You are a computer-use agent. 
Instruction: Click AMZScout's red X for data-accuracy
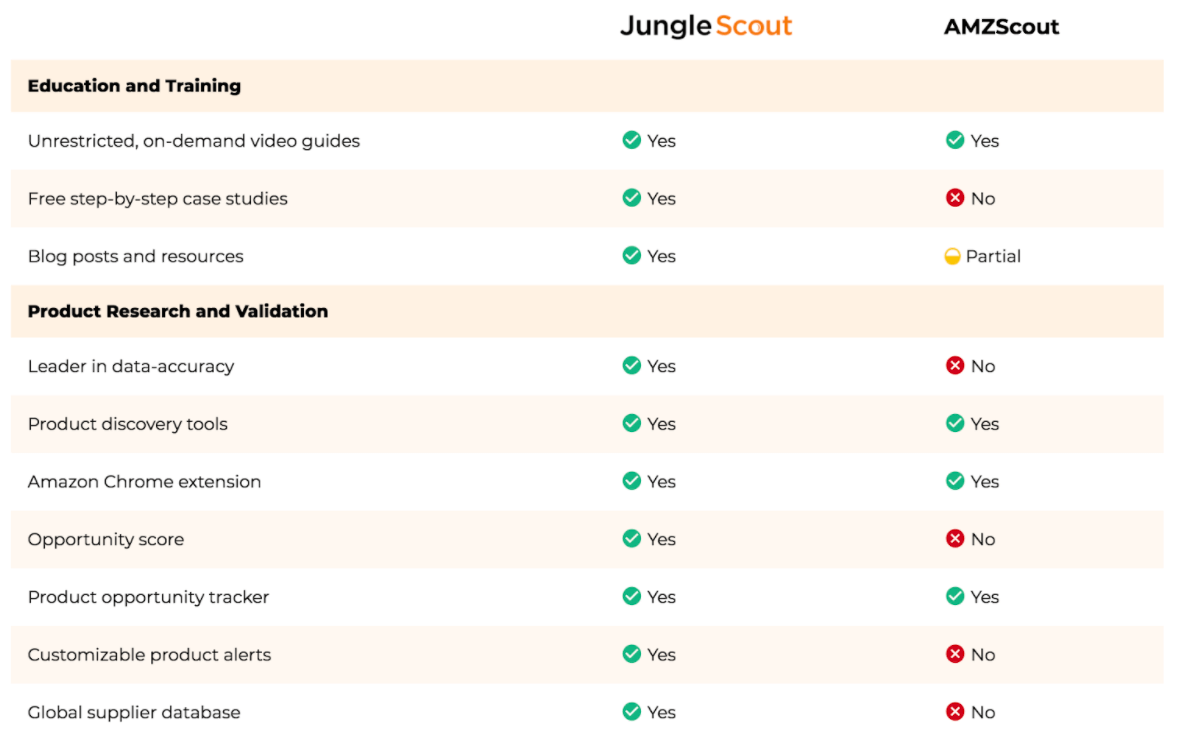coord(955,366)
